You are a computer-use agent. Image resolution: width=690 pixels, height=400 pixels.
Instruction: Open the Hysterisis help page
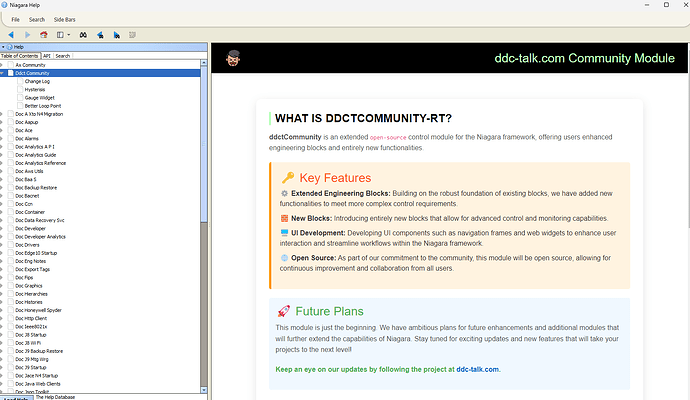coord(35,89)
